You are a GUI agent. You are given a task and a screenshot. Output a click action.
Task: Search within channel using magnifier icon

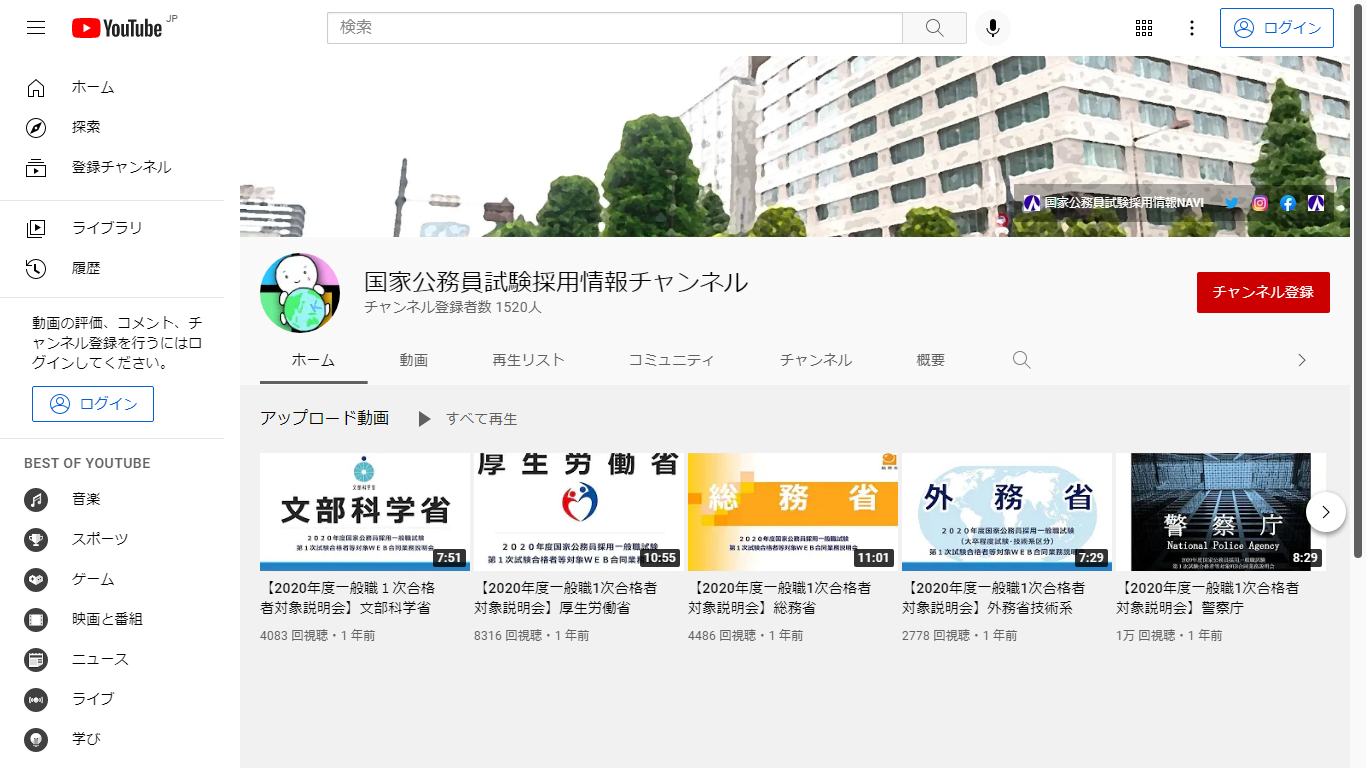(x=1021, y=360)
